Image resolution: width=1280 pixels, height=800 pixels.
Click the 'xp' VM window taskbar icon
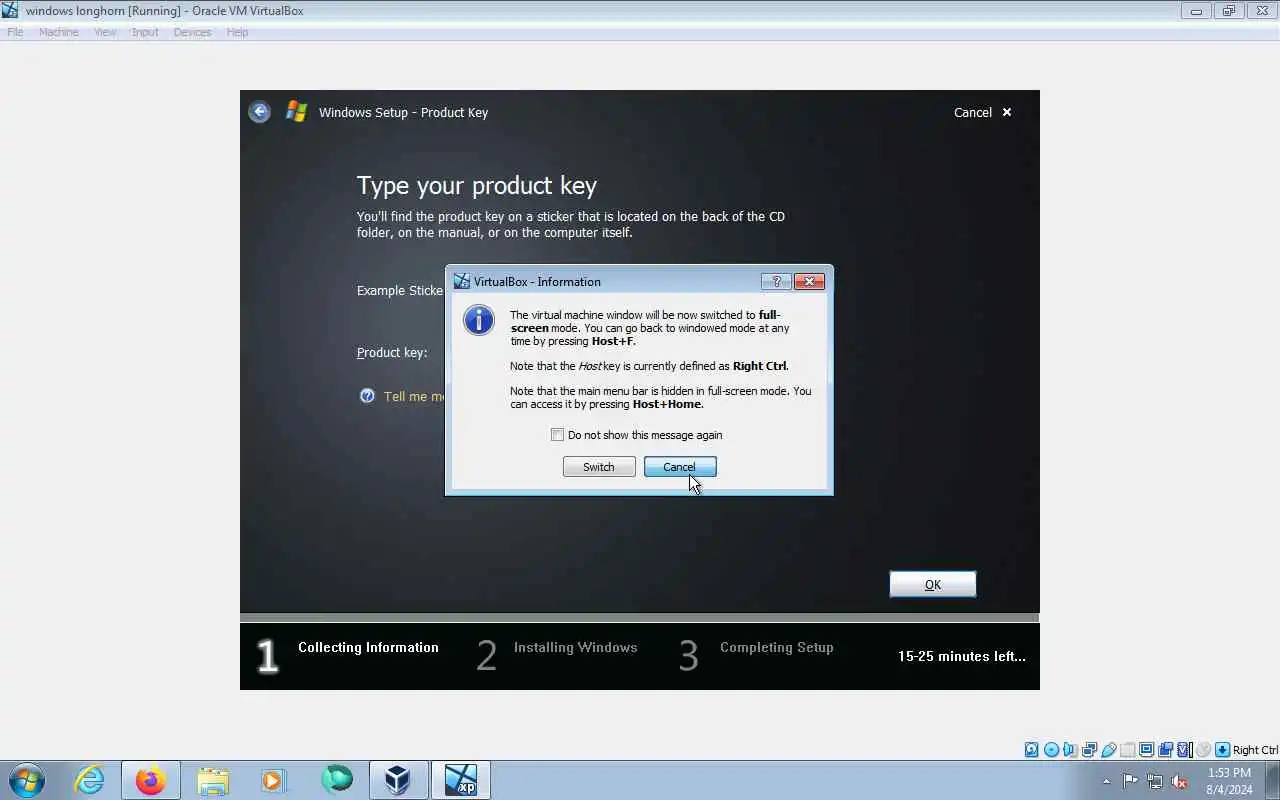coord(461,780)
